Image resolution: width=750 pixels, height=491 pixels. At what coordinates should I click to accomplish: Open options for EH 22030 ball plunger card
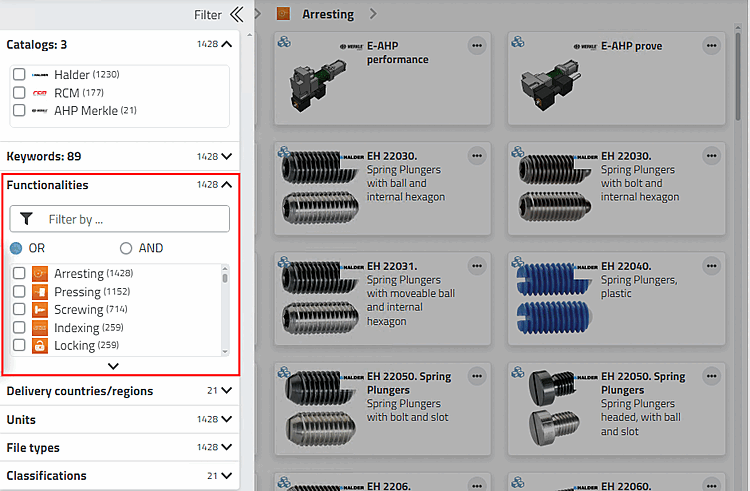point(477,156)
